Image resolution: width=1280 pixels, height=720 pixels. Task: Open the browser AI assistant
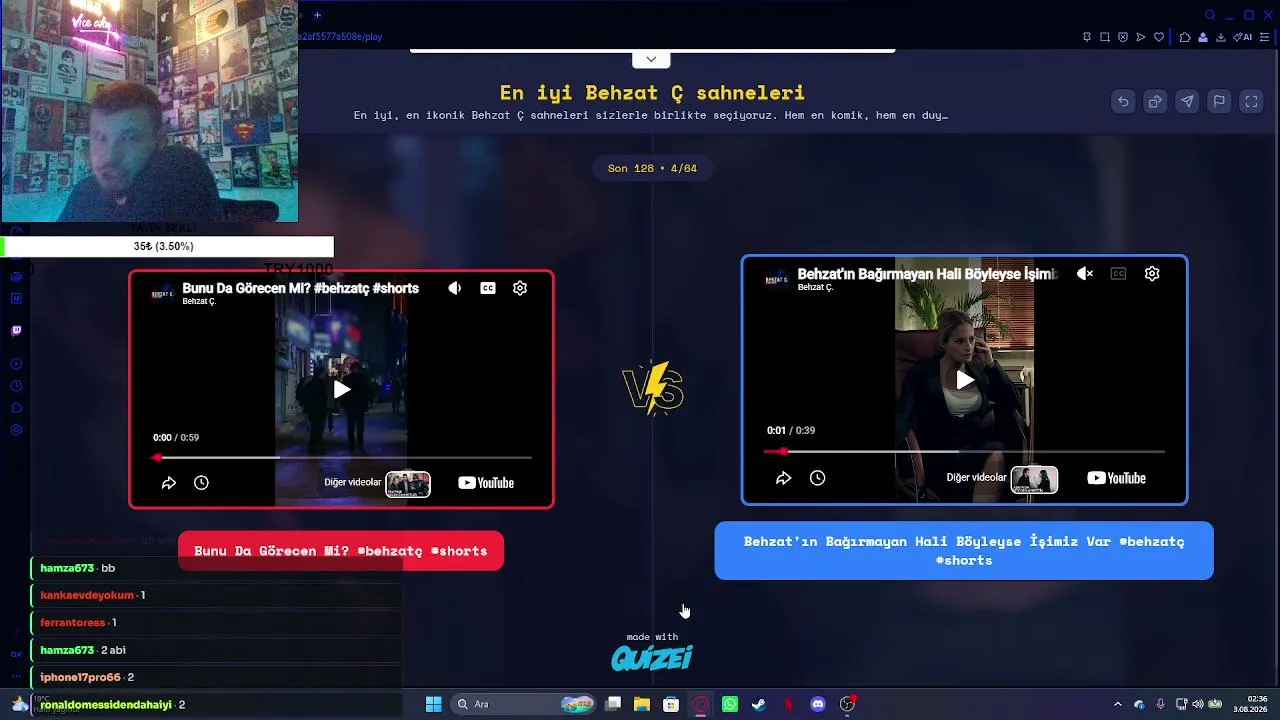coord(1243,37)
